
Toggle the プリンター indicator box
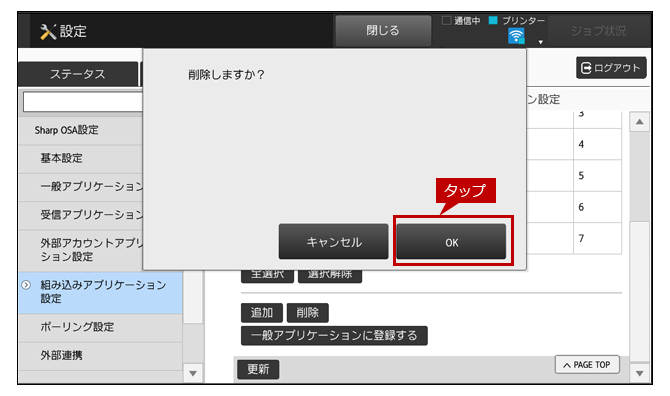(x=493, y=21)
